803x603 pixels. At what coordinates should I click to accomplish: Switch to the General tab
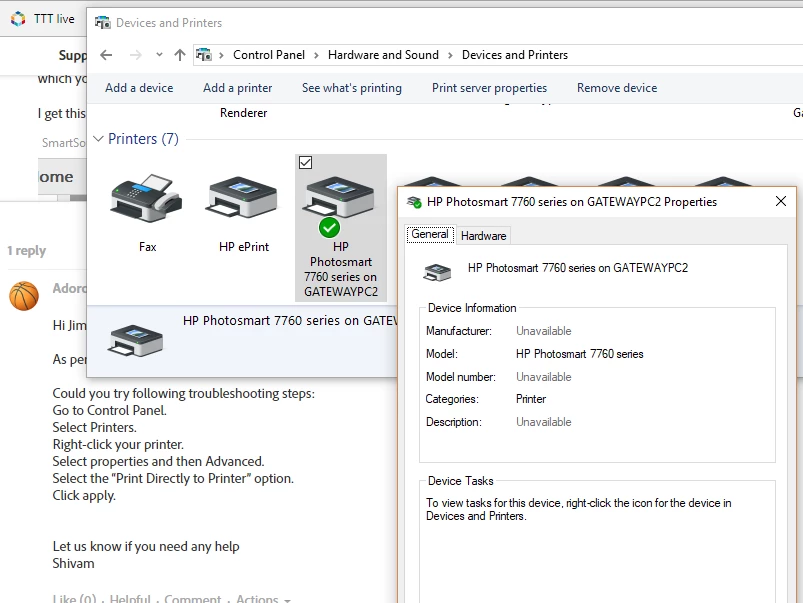[430, 234]
